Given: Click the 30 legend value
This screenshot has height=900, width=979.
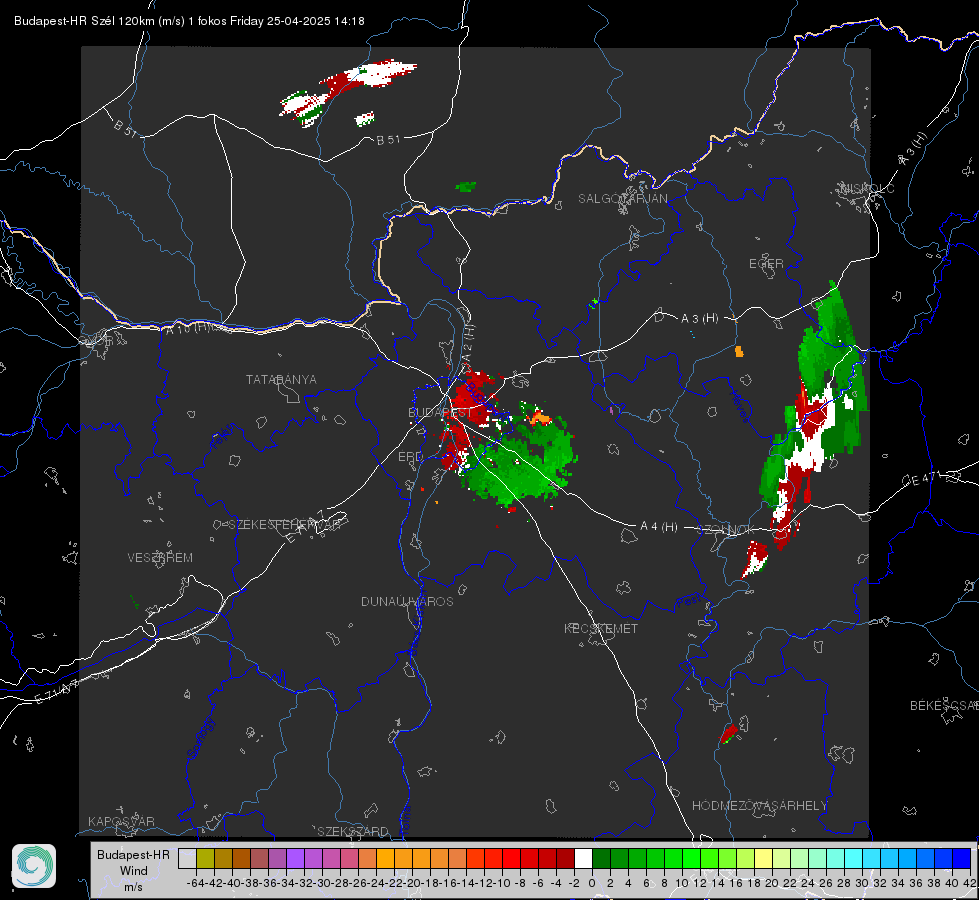Looking at the screenshot, I should 862,883.
